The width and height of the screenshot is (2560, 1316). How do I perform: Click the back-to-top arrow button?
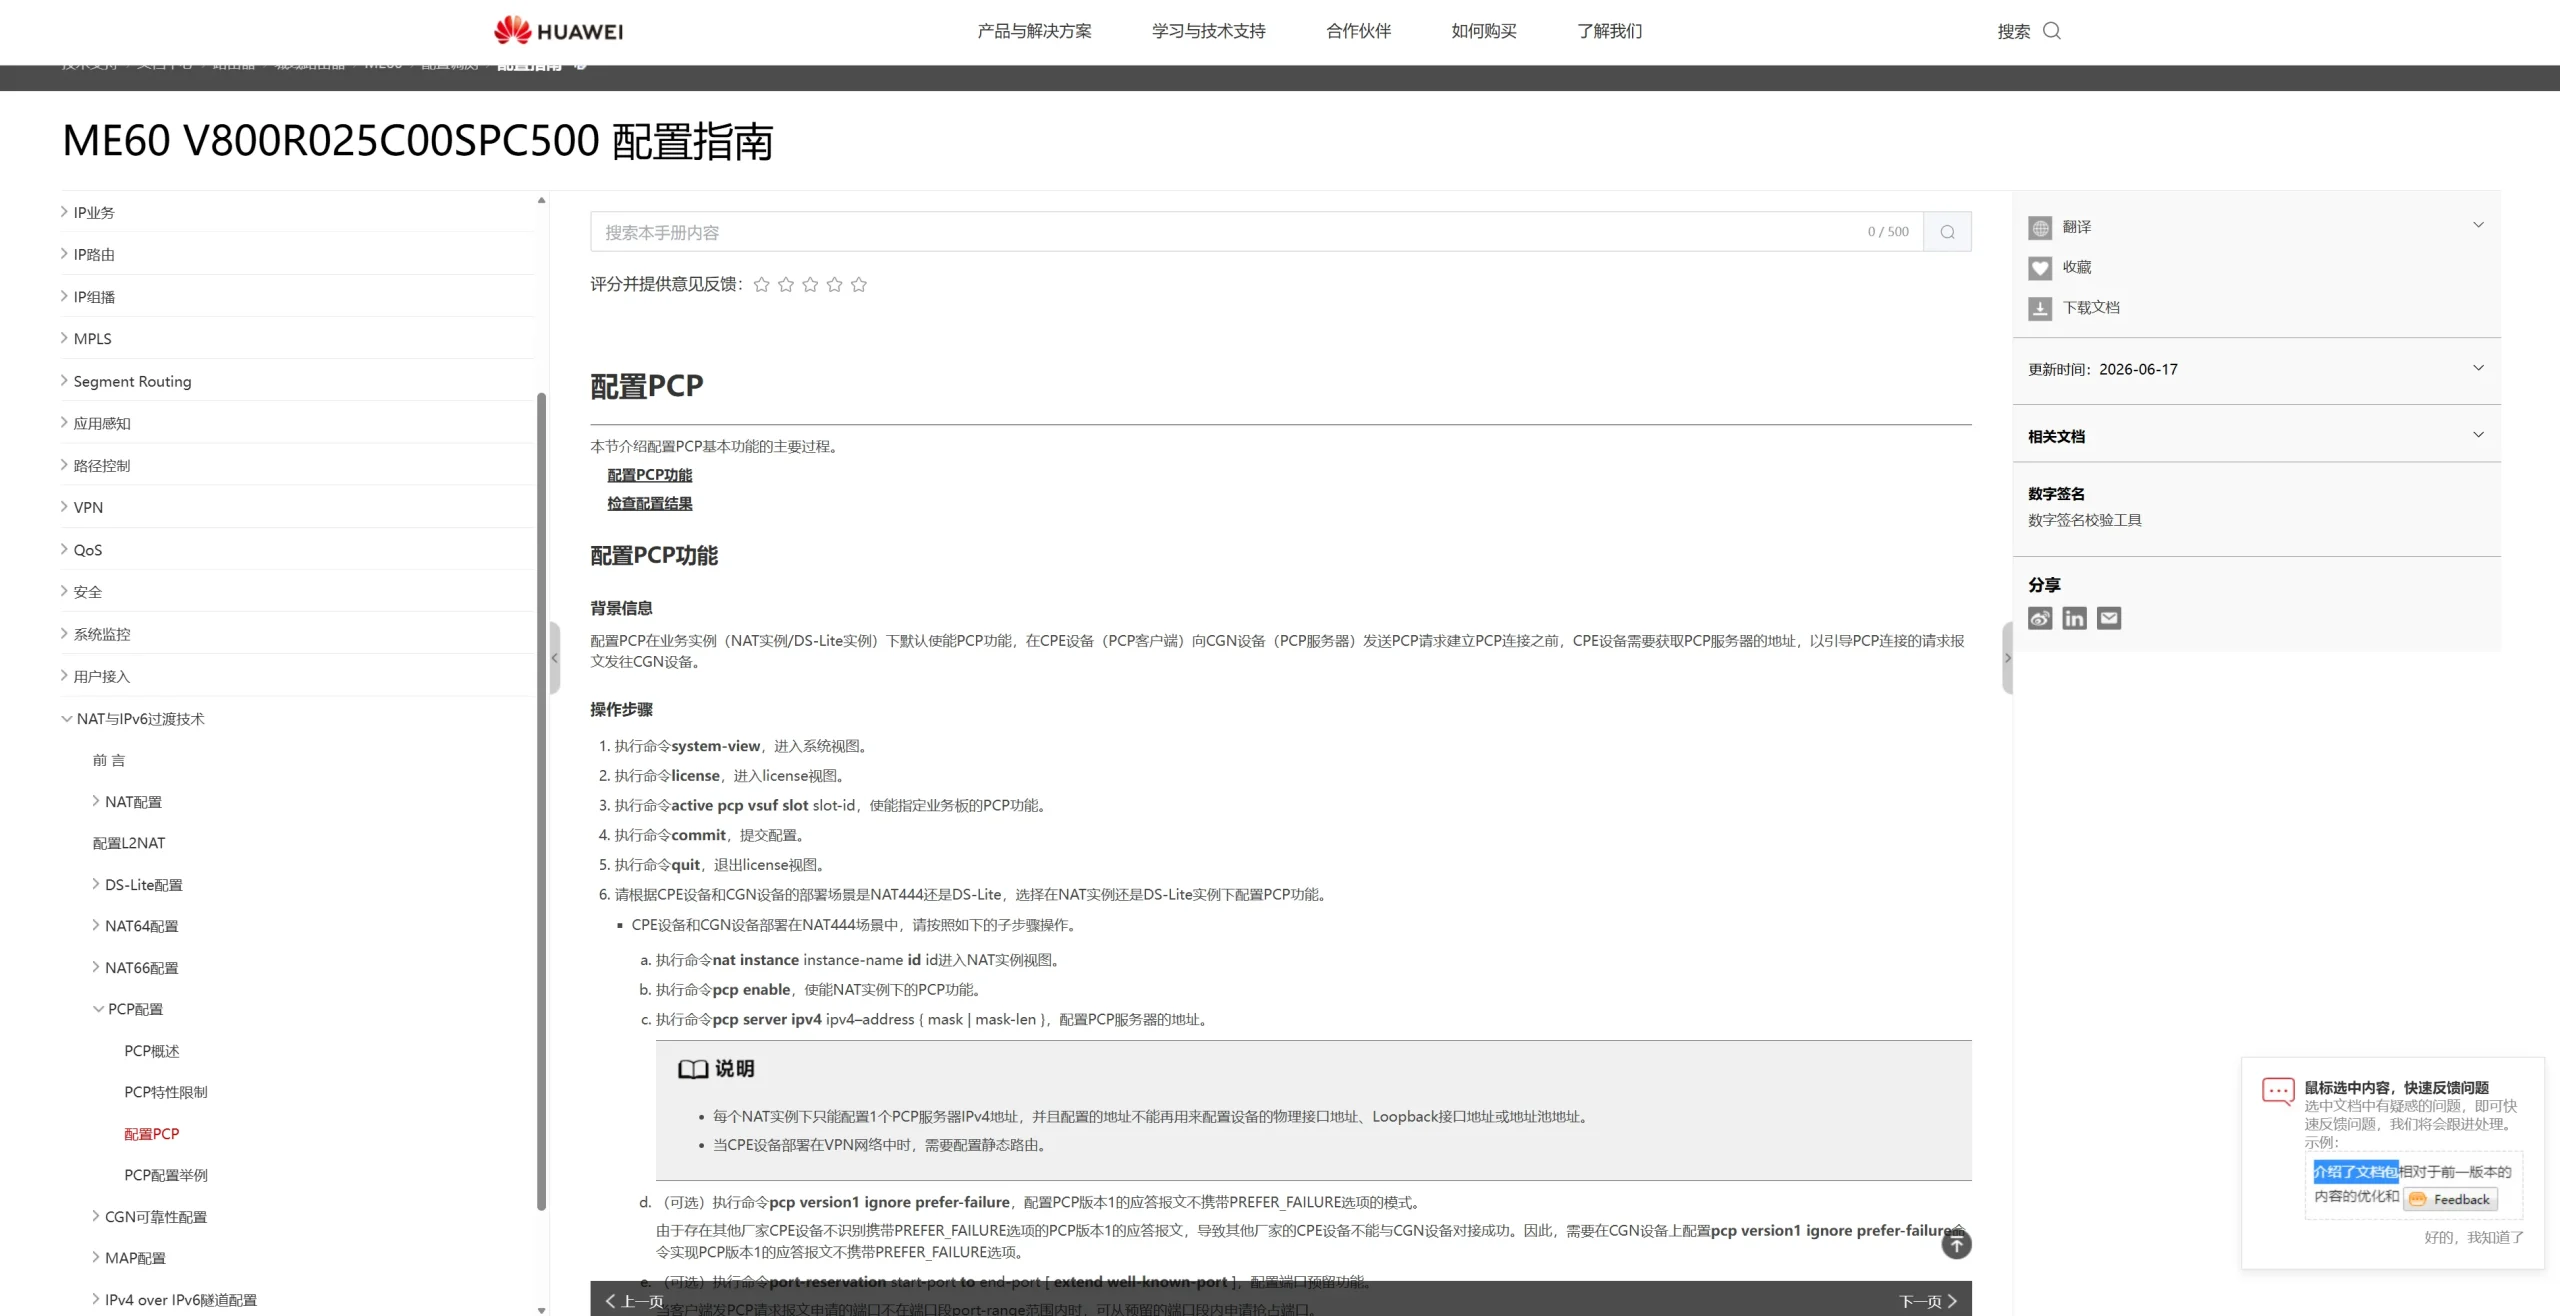click(1956, 1244)
